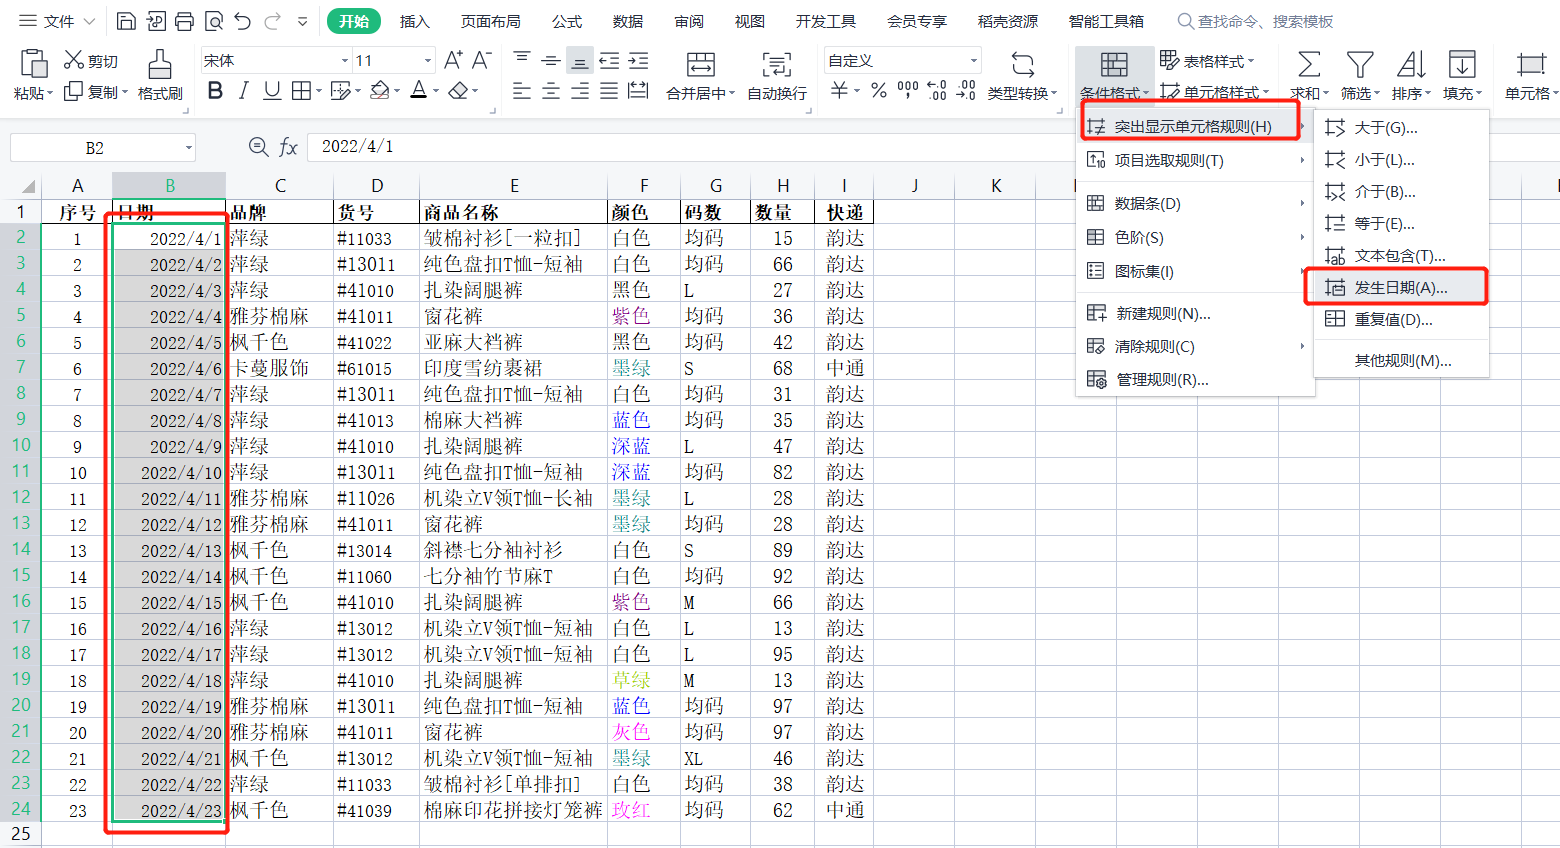Click the increase decimal places icon
The image size is (1560, 848).
pos(937,91)
